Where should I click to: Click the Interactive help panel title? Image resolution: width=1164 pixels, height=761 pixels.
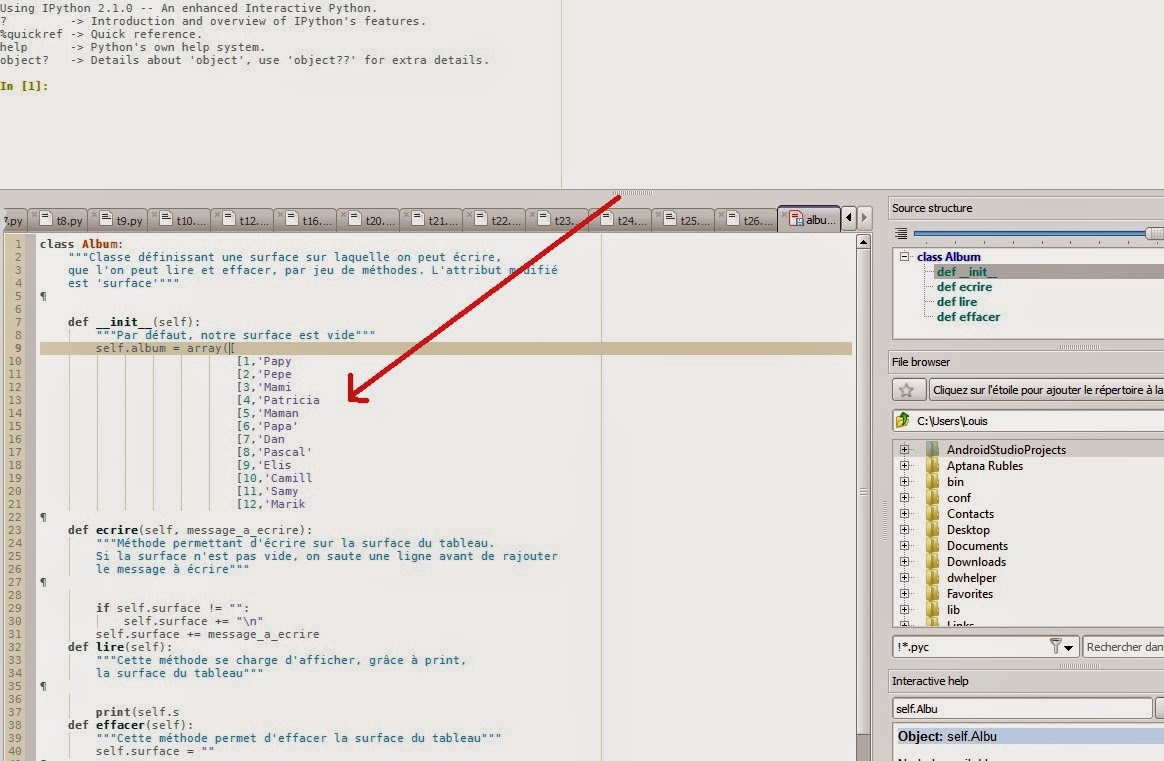coord(930,681)
